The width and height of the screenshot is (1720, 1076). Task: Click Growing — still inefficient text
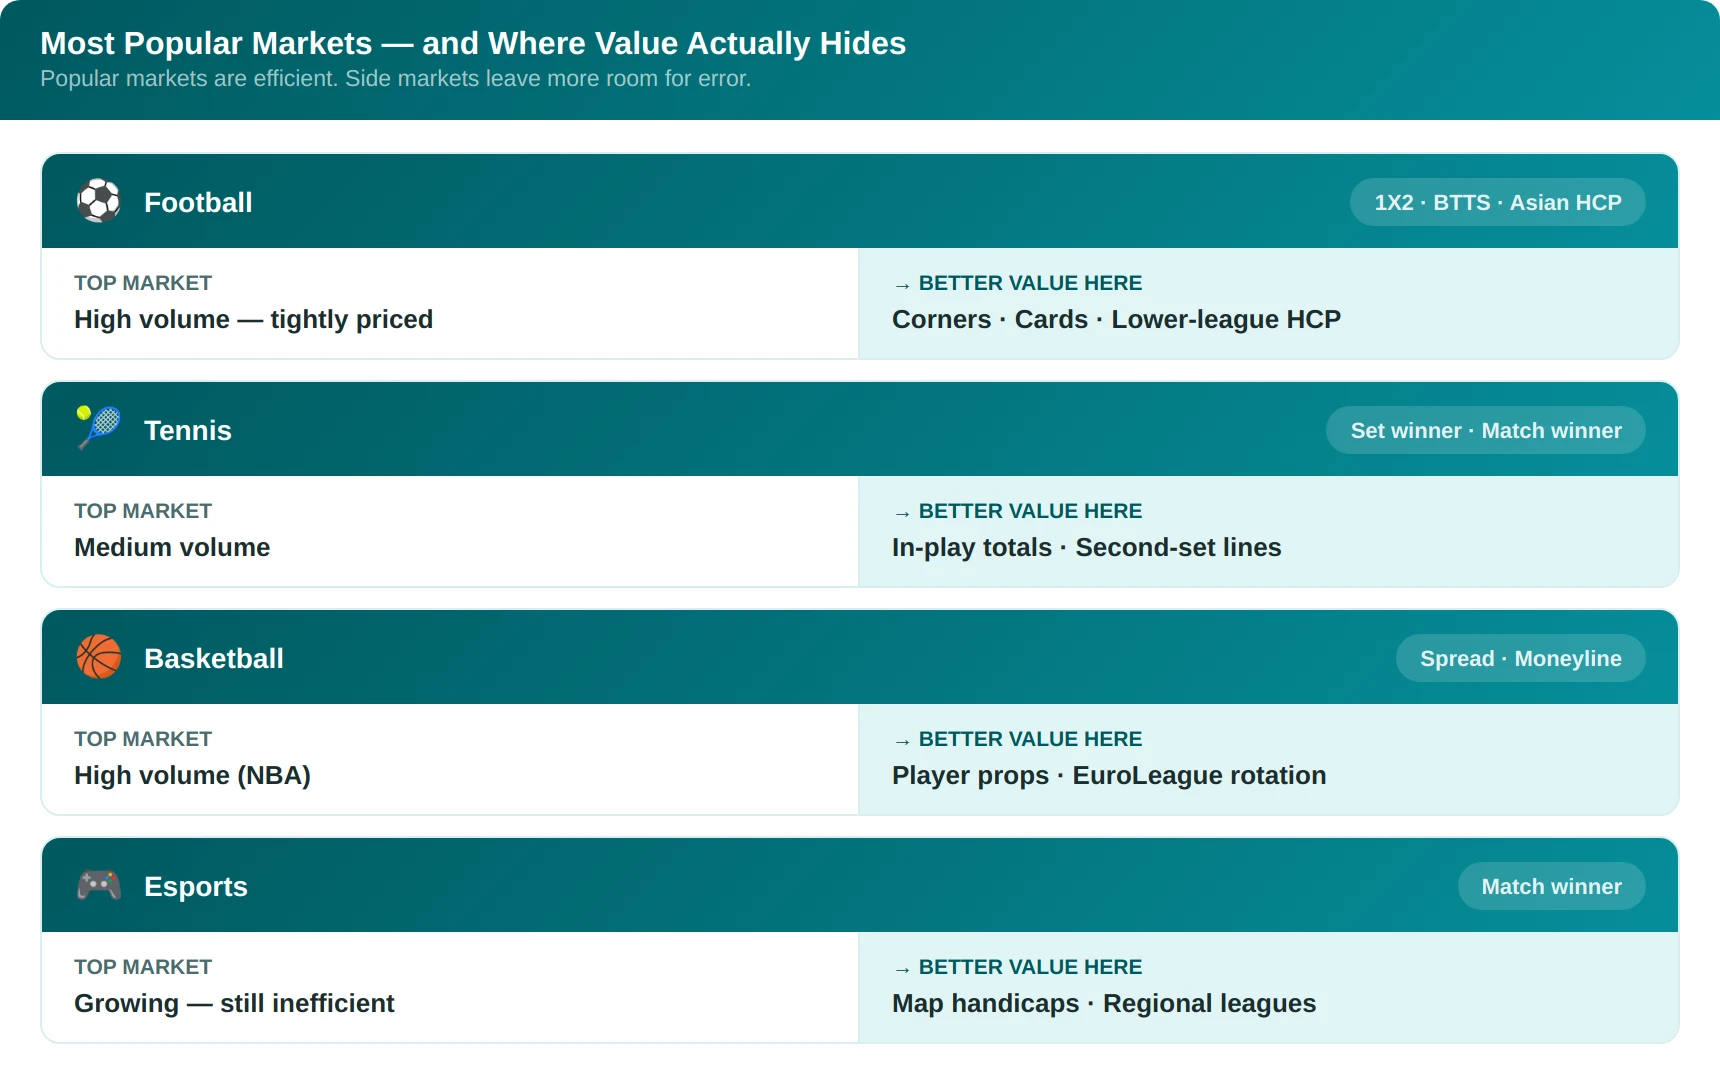[x=234, y=1003]
